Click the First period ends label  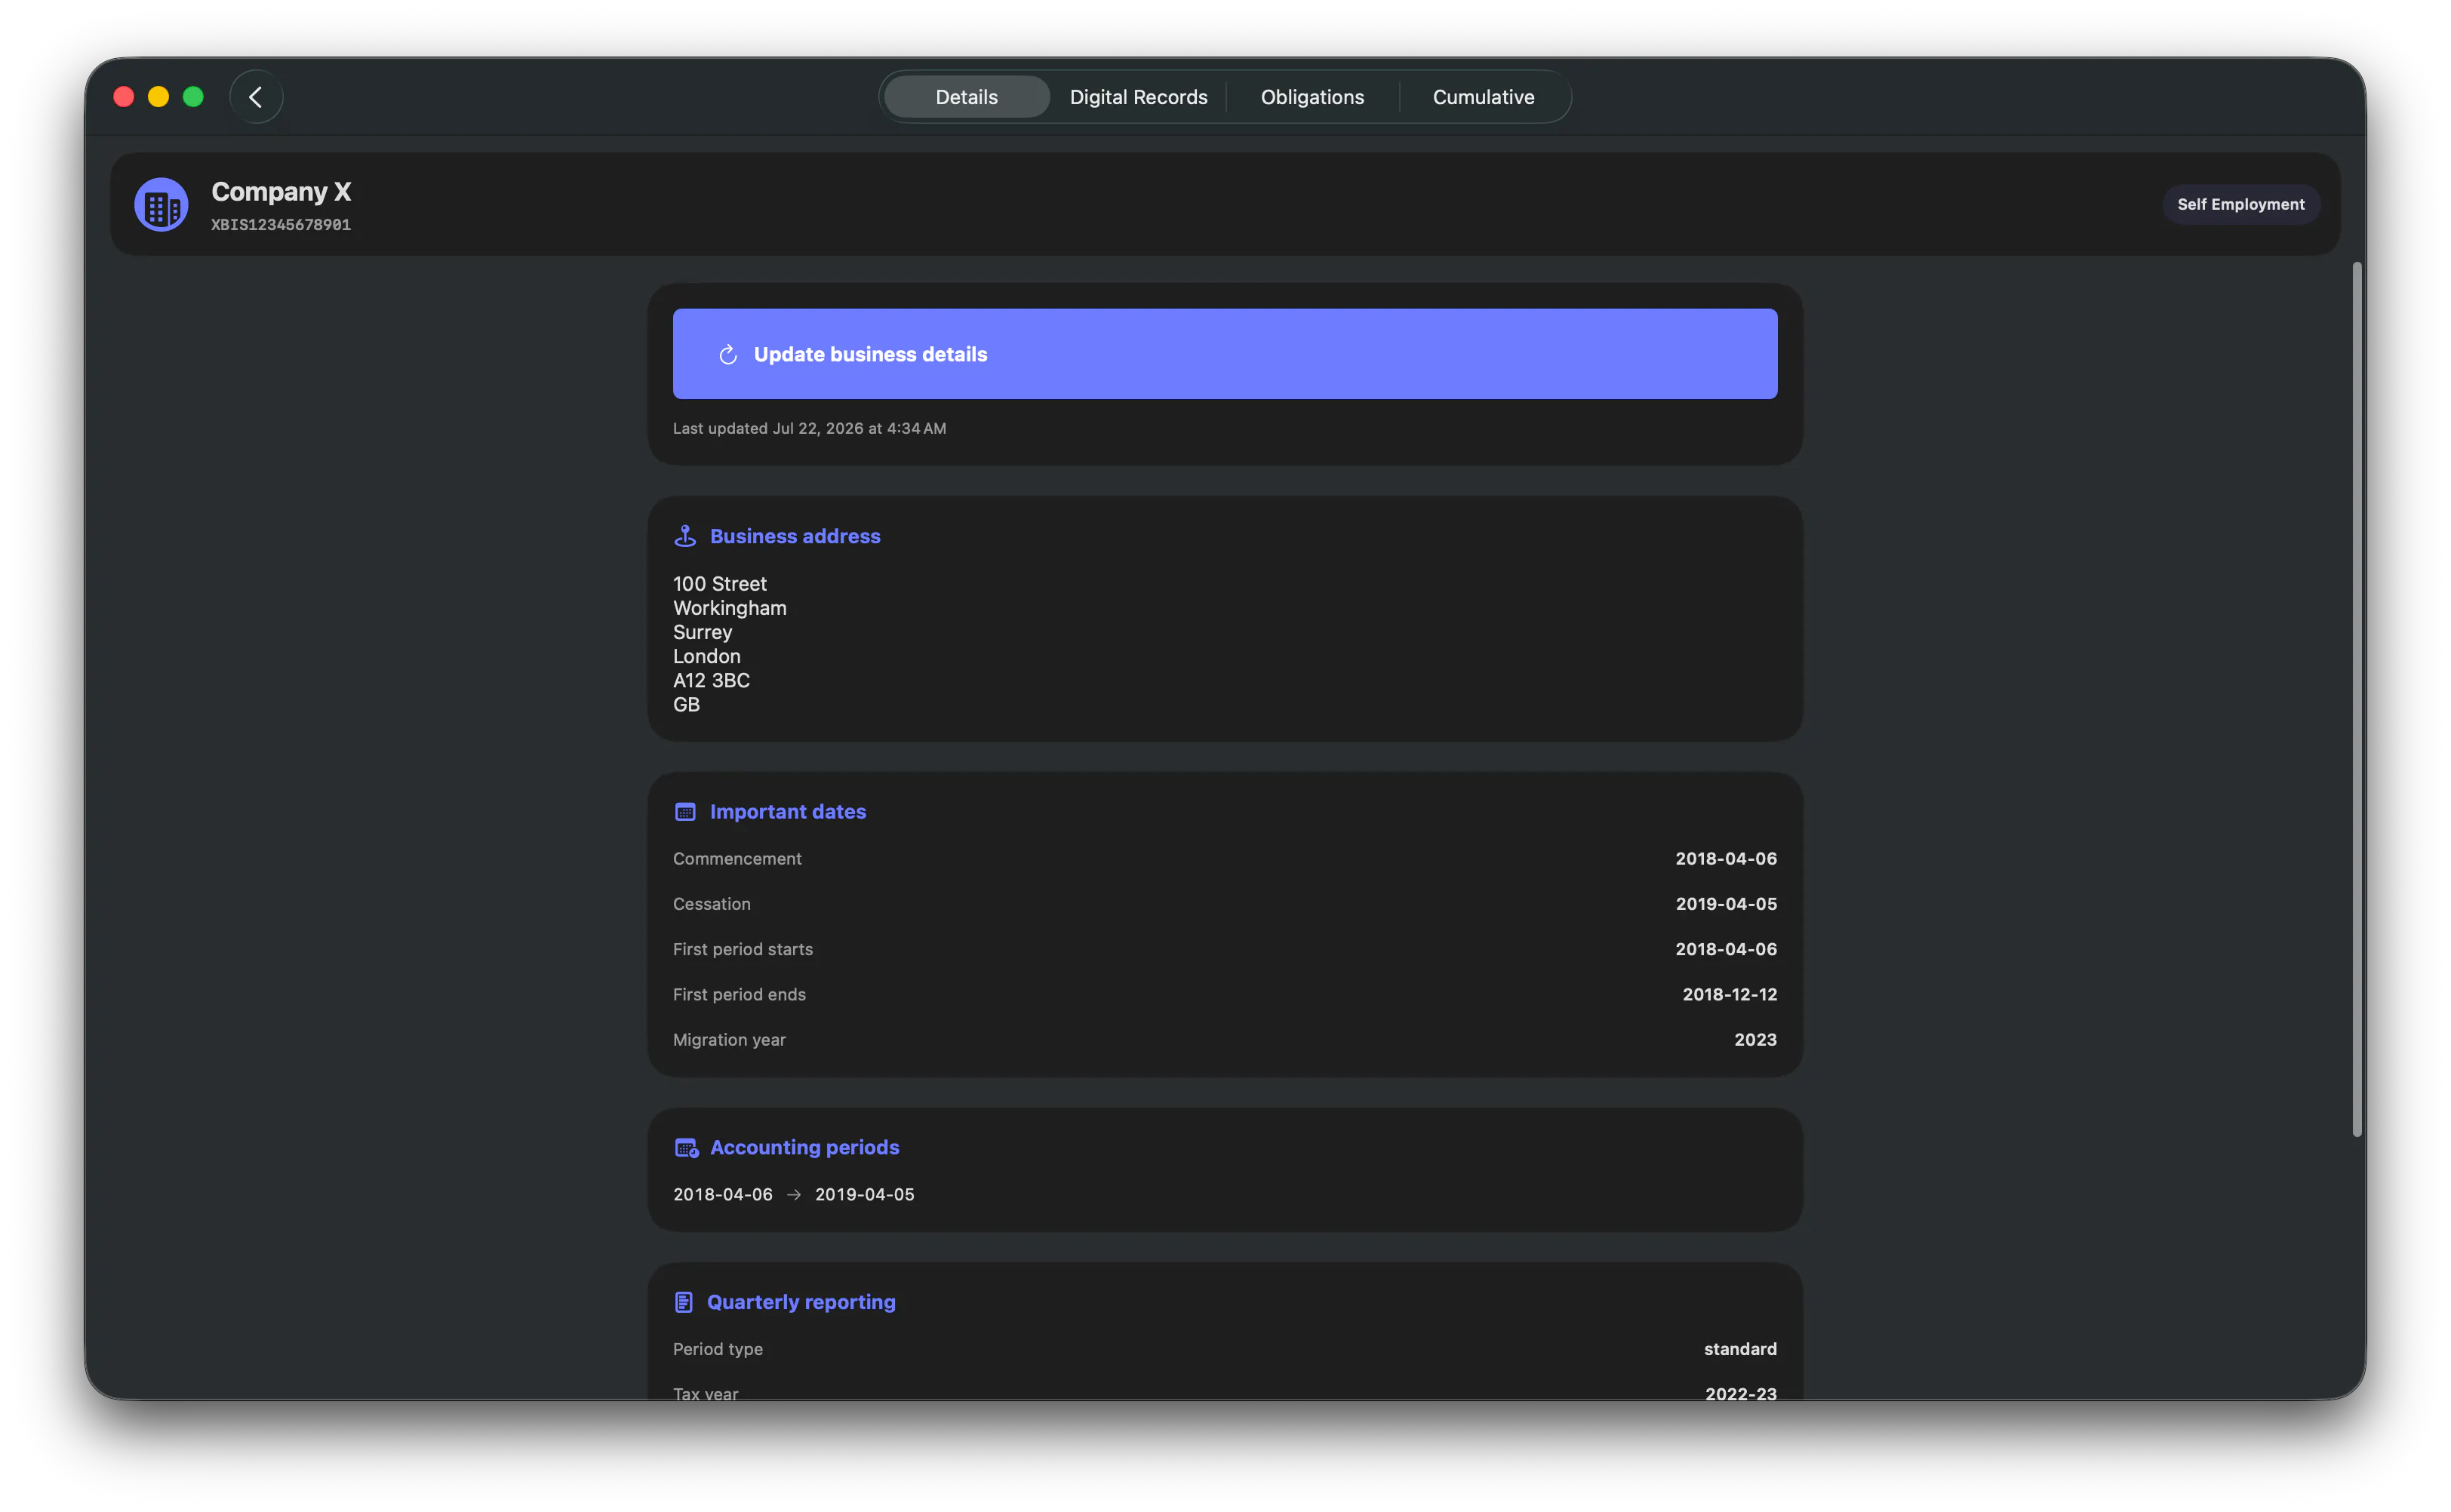coord(739,995)
